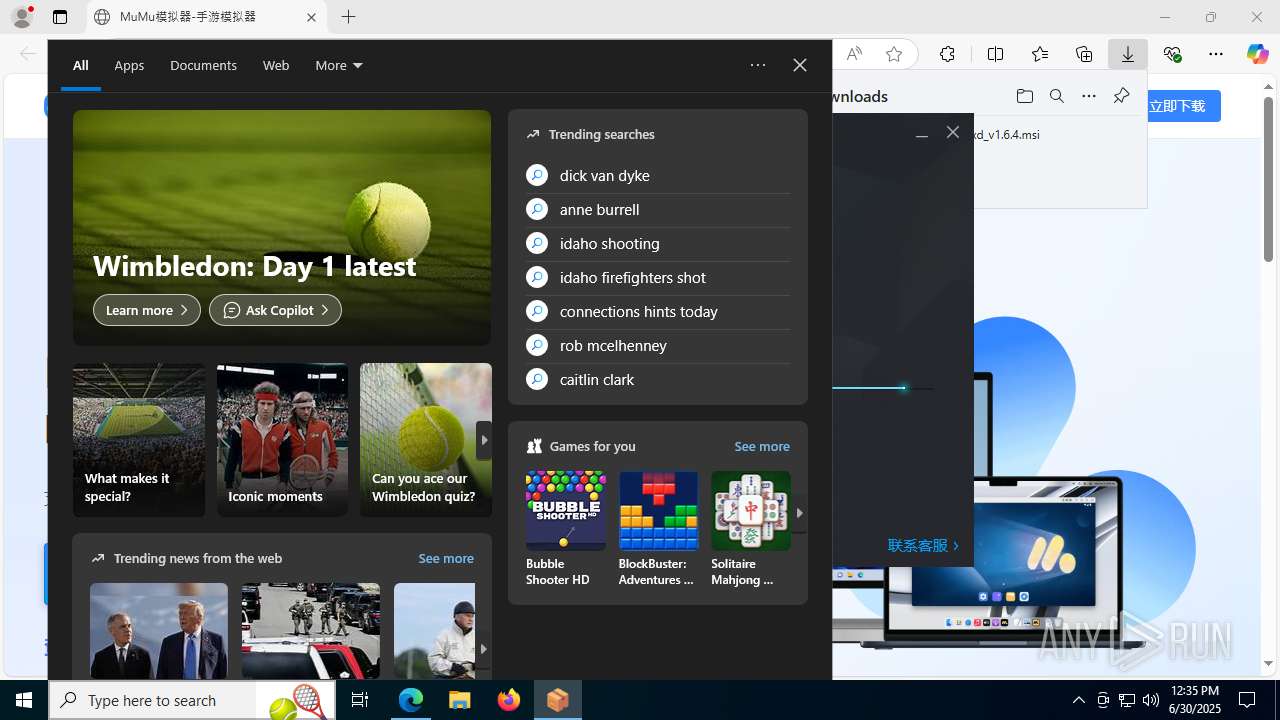Expand the More dropdown in search panel

click(338, 65)
